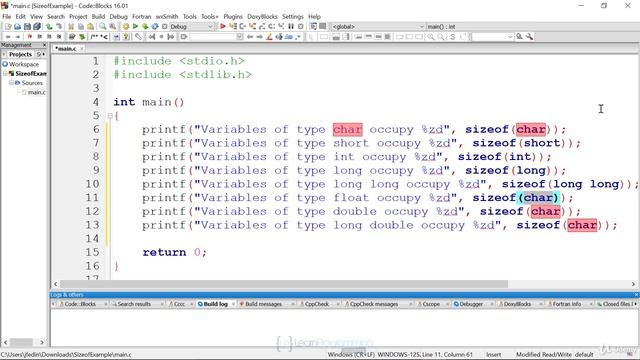Image resolution: width=640 pixels, height=360 pixels.
Task: Collapse code fold marker at line 5
Action: [x=110, y=116]
